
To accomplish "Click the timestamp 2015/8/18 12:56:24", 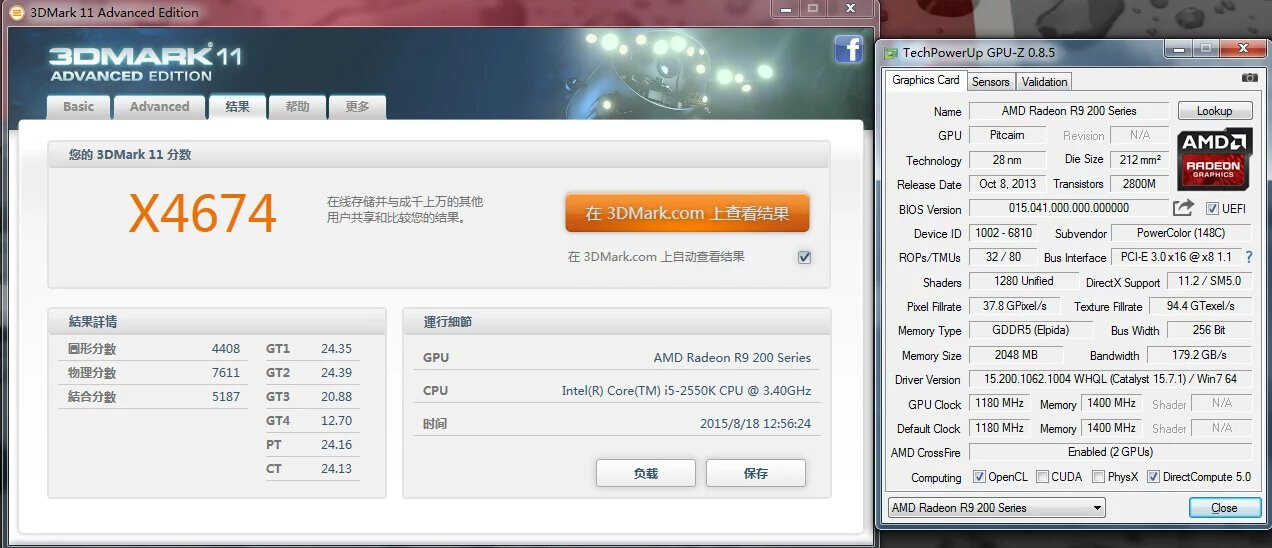I will click(755, 424).
